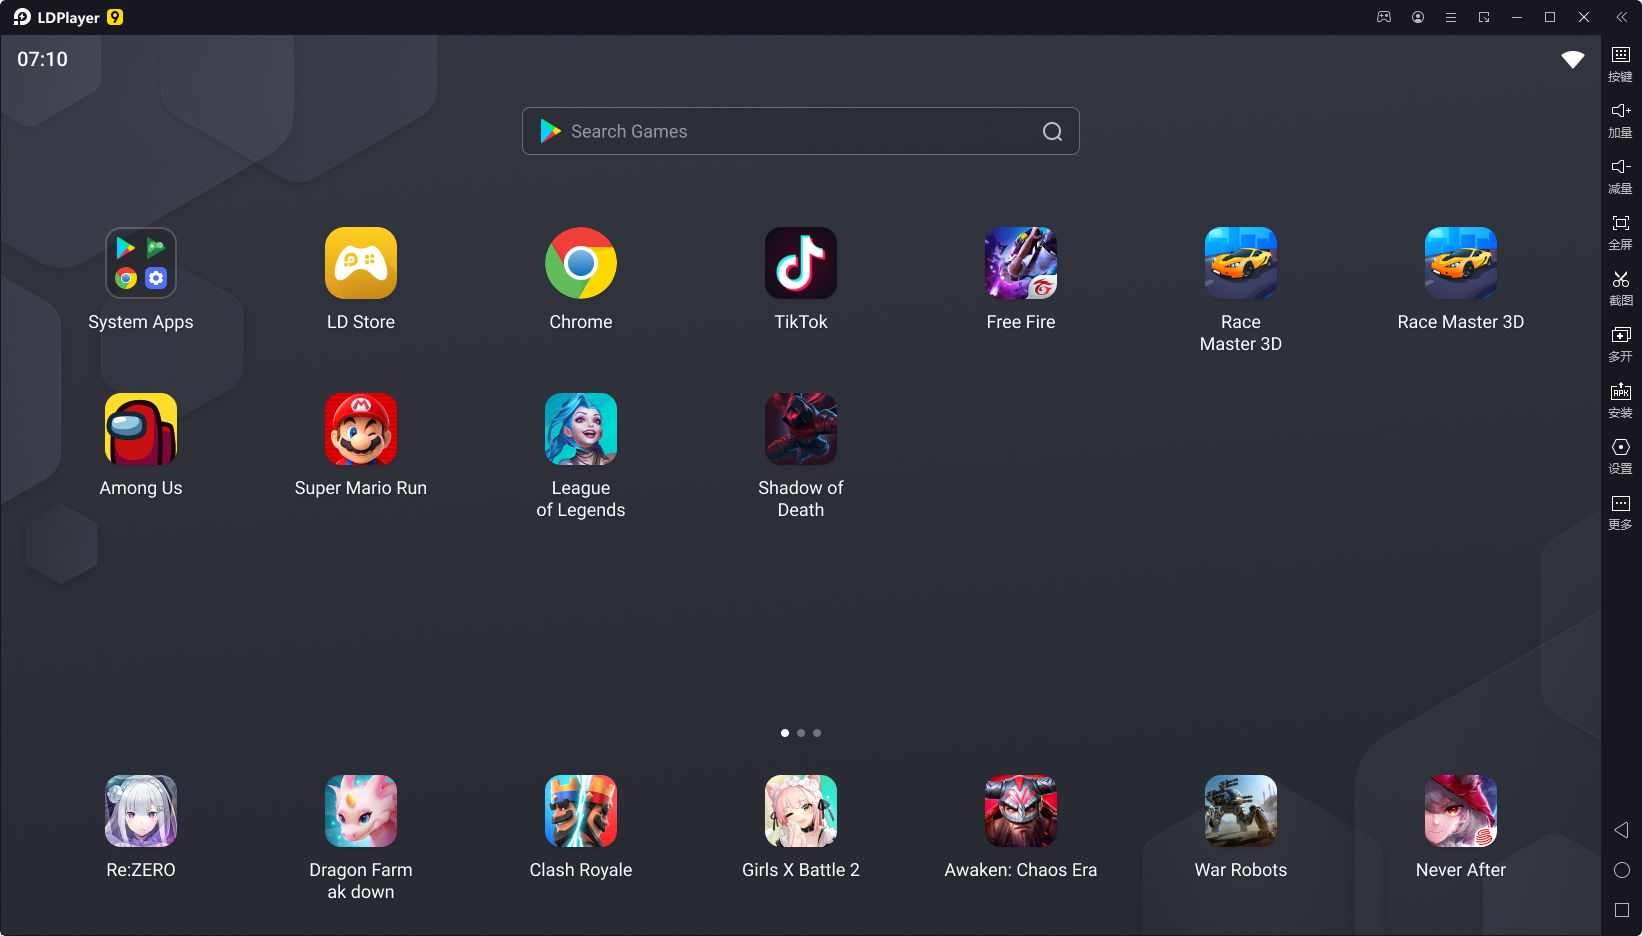1642x936 pixels.
Task: Select the first home page dot
Action: tap(785, 733)
